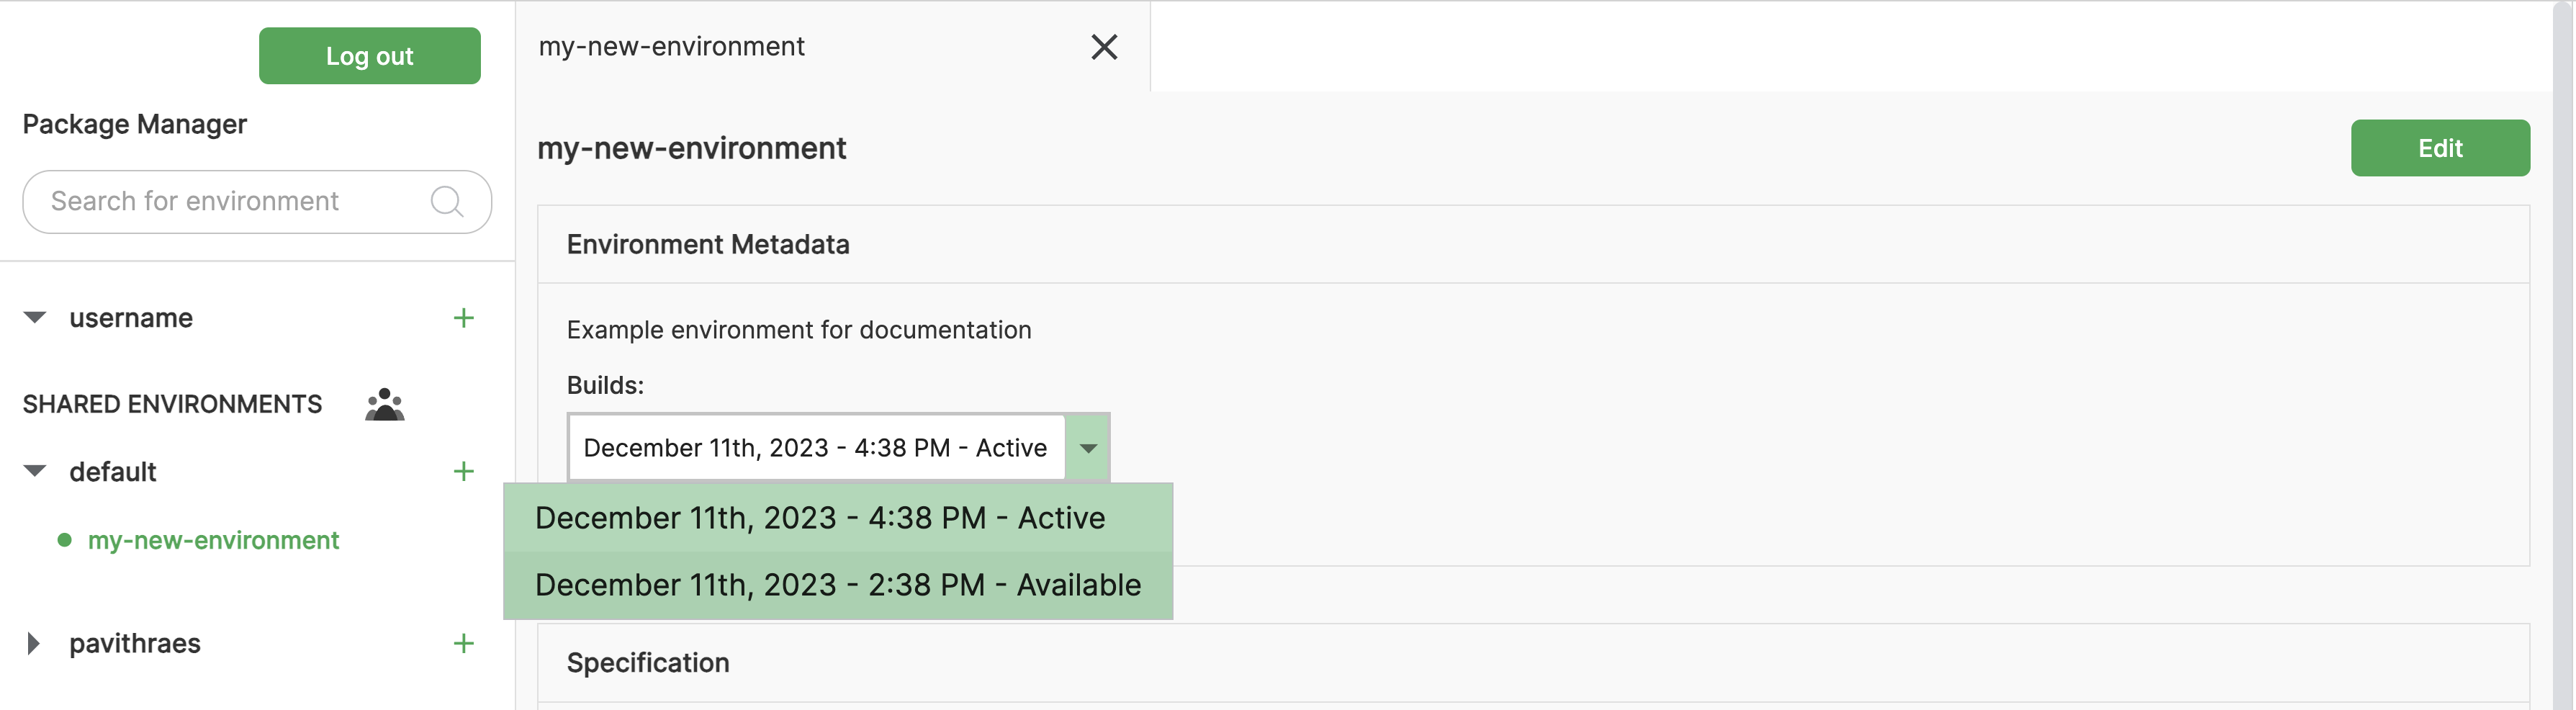The image size is (2576, 710).
Task: Choose the 2:38 PM Available build option
Action: point(837,585)
